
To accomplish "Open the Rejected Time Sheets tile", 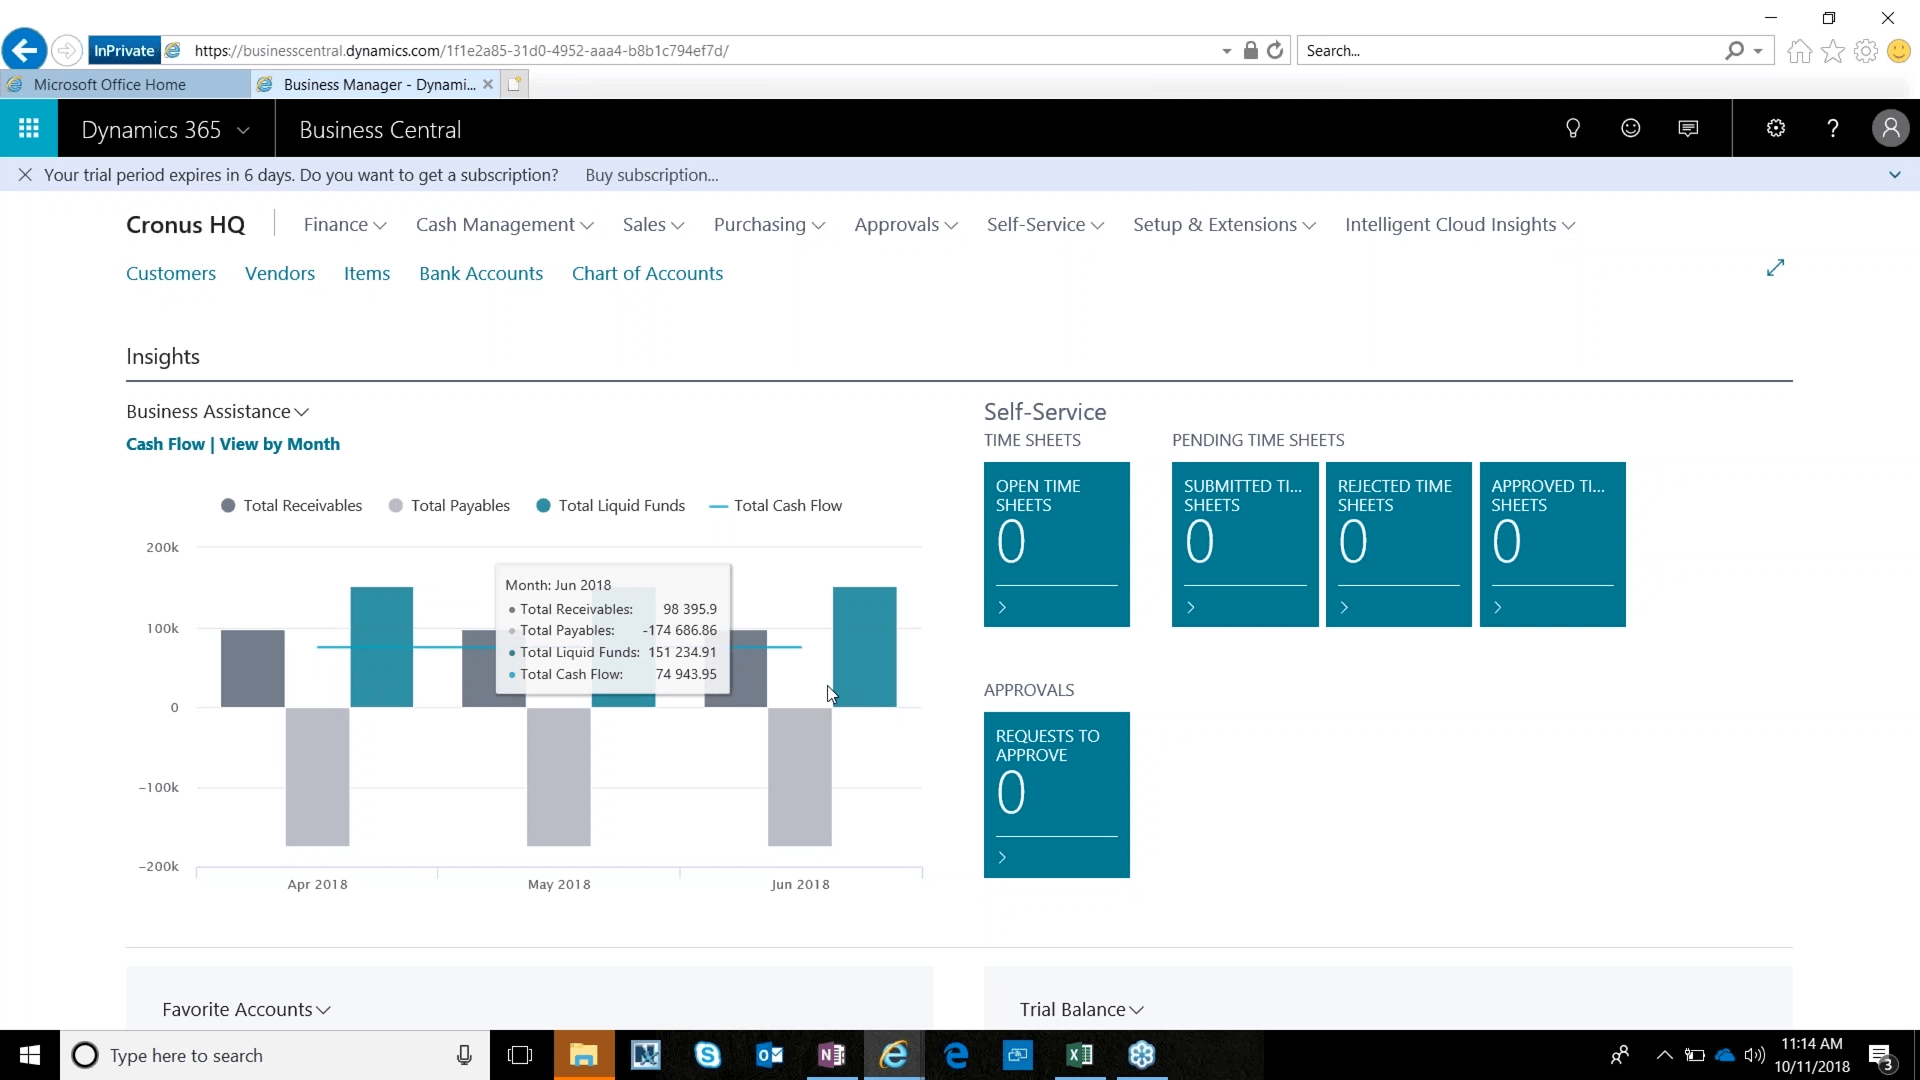I will click(x=1399, y=544).
